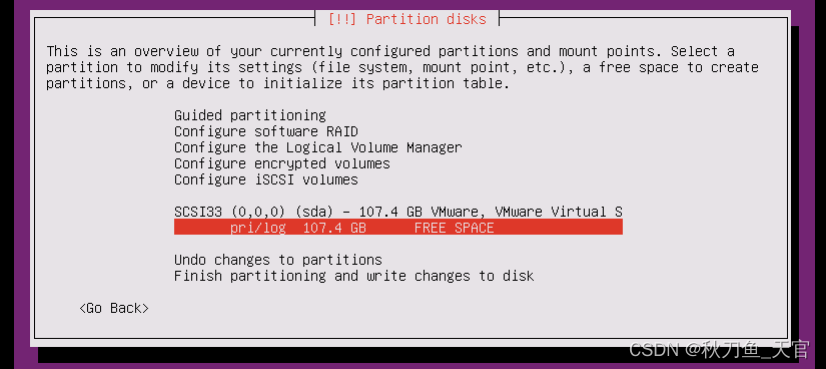The width and height of the screenshot is (826, 369).
Task: Select the SCSI33 sda disk device
Action: click(x=398, y=211)
